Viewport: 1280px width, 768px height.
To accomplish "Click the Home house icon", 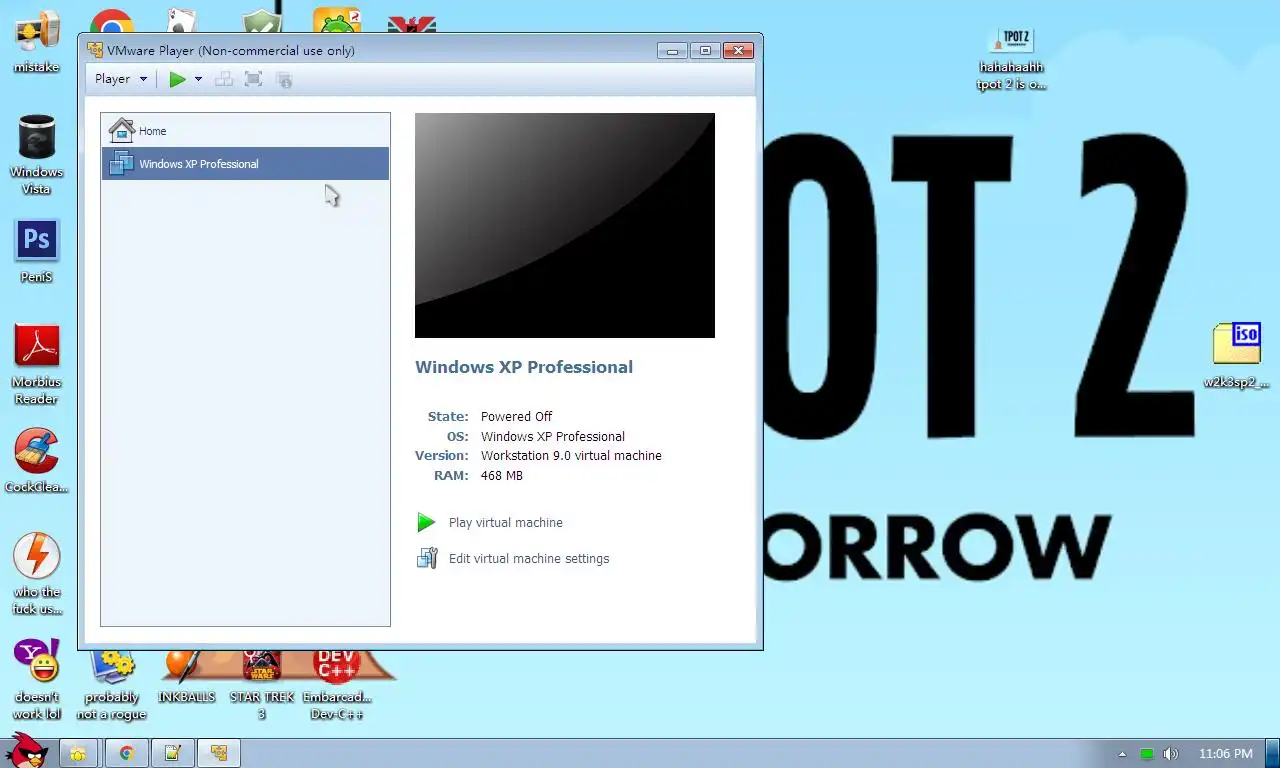I will coord(122,130).
